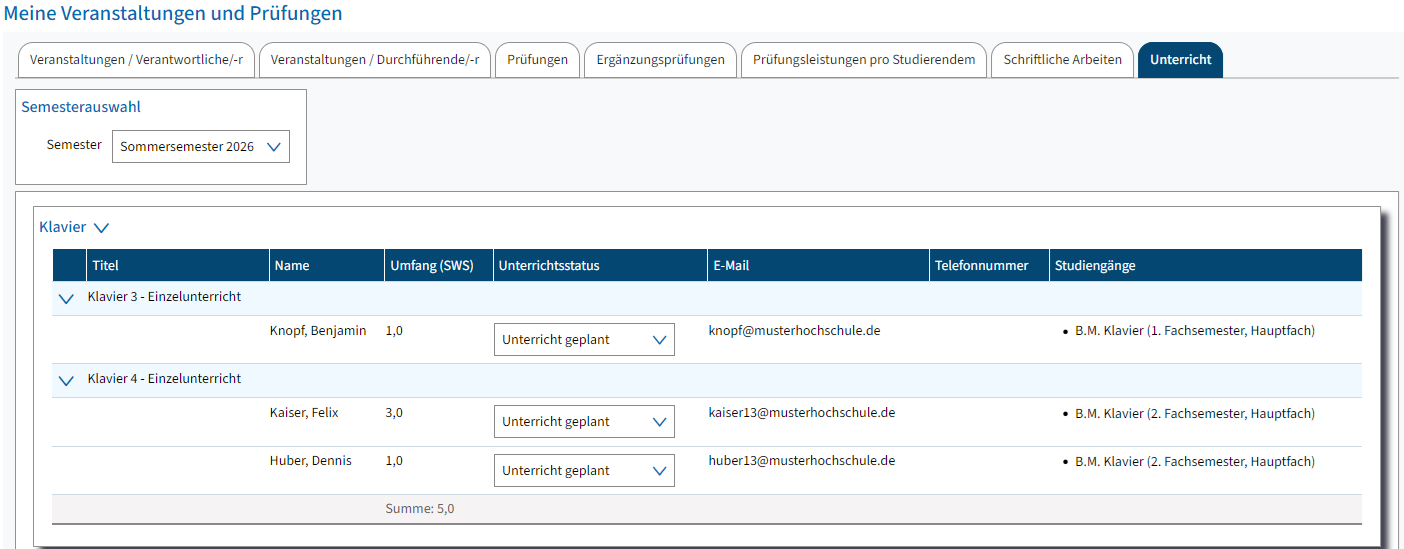
Task: Open Unterrichtsstatus dropdown for Knopf, Benjamin
Action: click(x=584, y=340)
